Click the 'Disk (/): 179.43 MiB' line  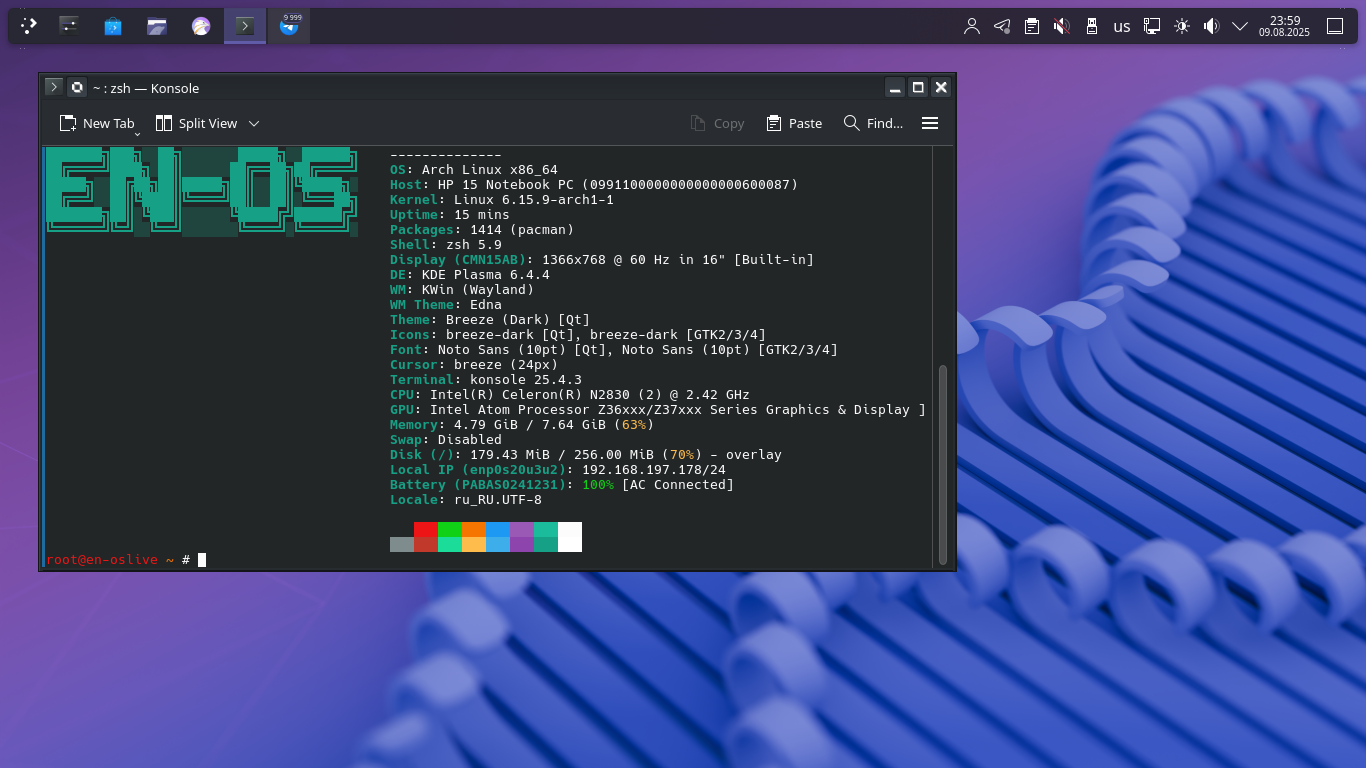tap(586, 455)
